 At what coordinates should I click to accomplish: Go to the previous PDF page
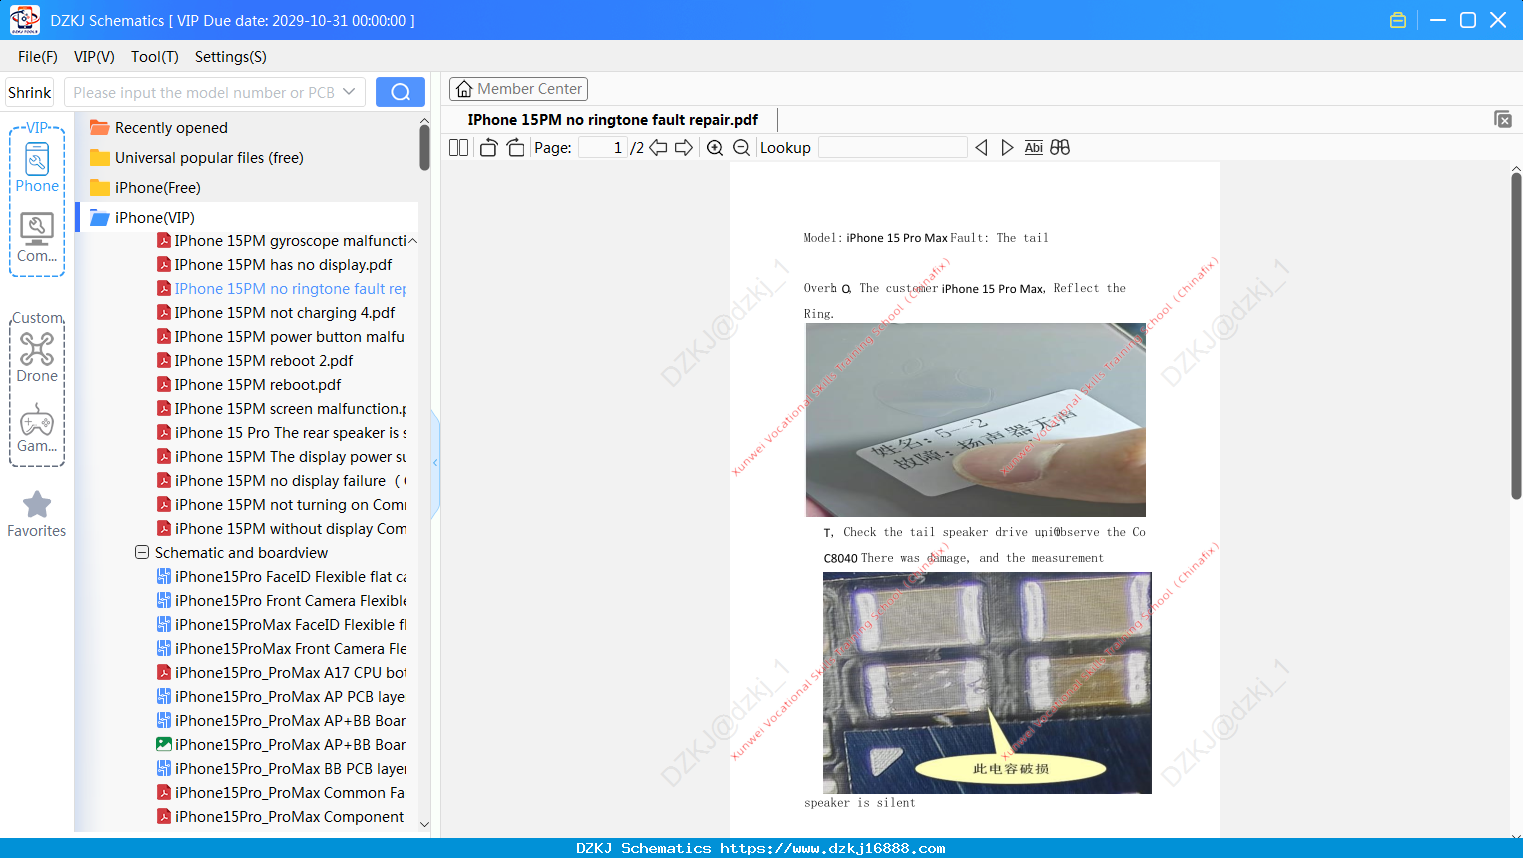pos(658,148)
